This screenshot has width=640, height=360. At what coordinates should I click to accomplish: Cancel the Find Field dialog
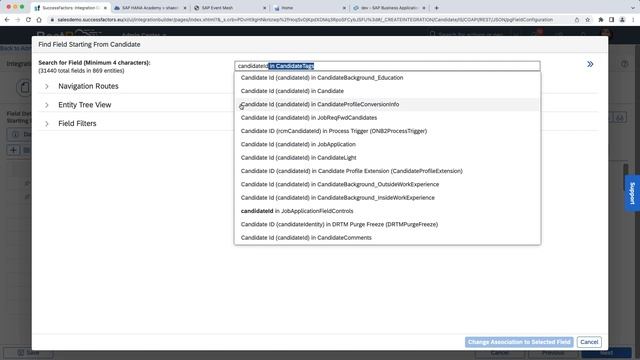point(589,342)
